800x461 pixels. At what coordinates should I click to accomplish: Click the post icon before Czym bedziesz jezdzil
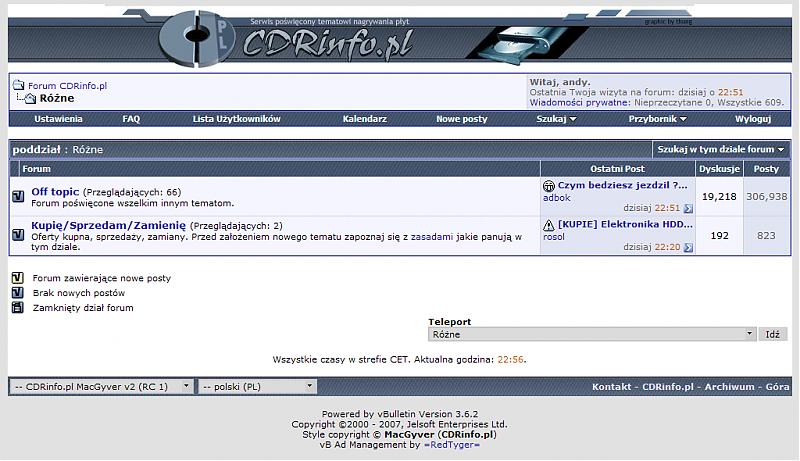(548, 186)
